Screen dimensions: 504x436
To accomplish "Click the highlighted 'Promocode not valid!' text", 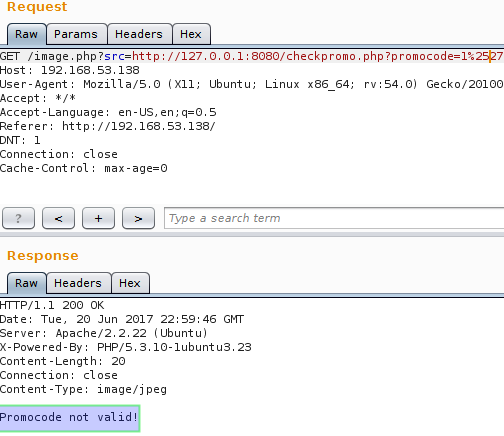I will pyautogui.click(x=69, y=418).
